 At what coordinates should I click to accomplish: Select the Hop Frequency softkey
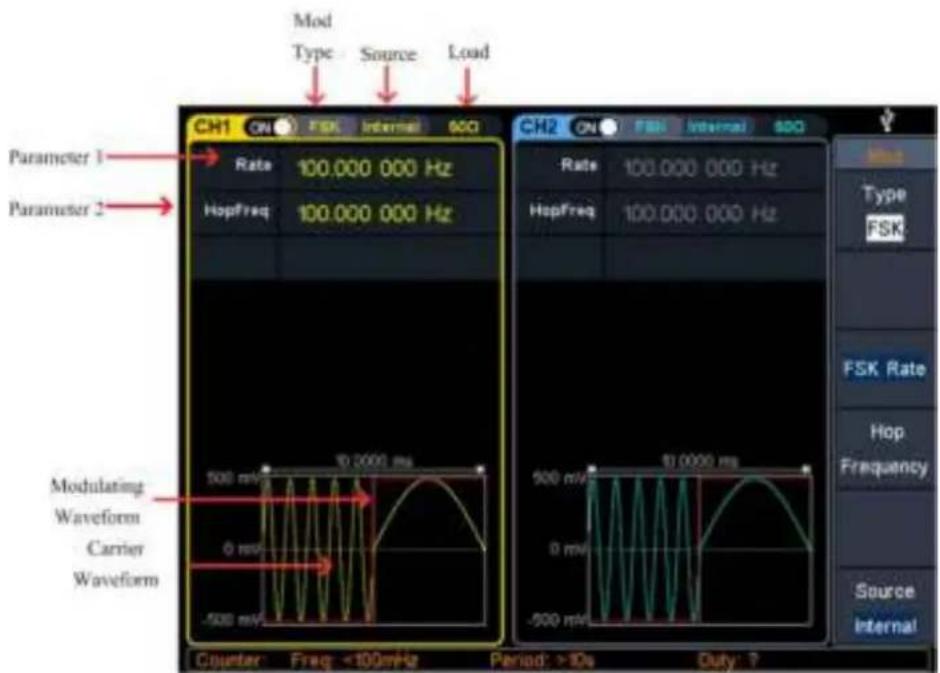tap(885, 449)
